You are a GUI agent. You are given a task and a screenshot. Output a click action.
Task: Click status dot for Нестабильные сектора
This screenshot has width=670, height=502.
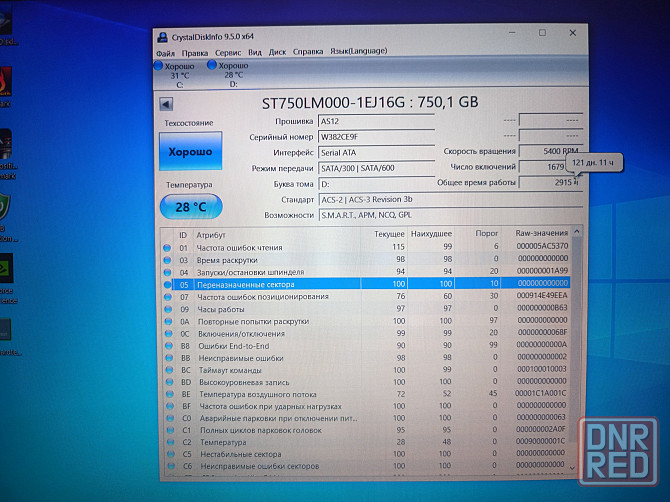click(171, 454)
